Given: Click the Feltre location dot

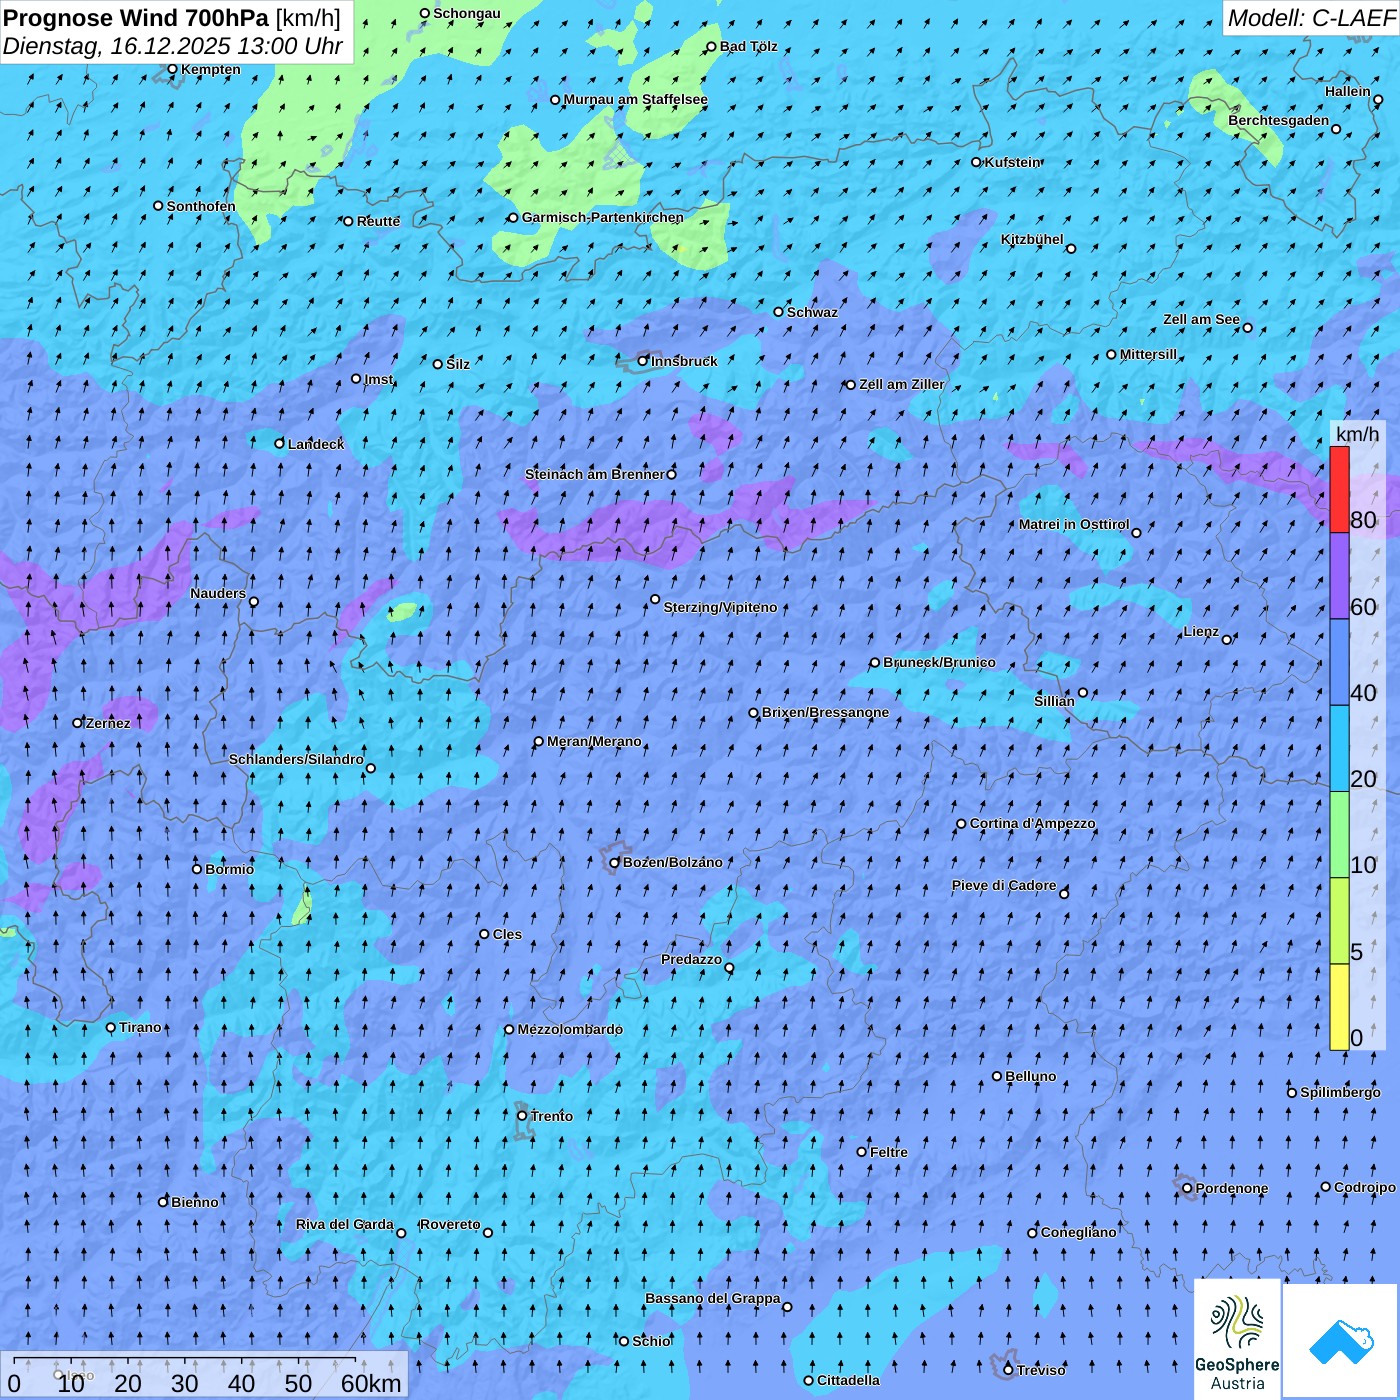Looking at the screenshot, I should click(x=862, y=1152).
